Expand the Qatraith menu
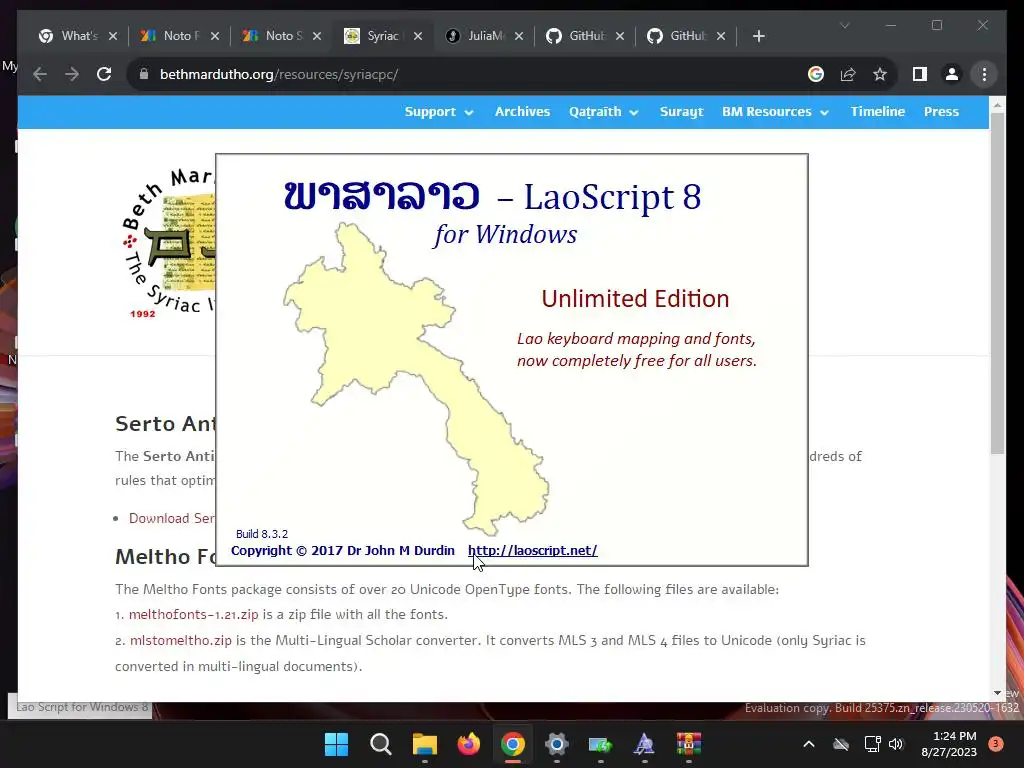The image size is (1024, 768). coord(603,112)
